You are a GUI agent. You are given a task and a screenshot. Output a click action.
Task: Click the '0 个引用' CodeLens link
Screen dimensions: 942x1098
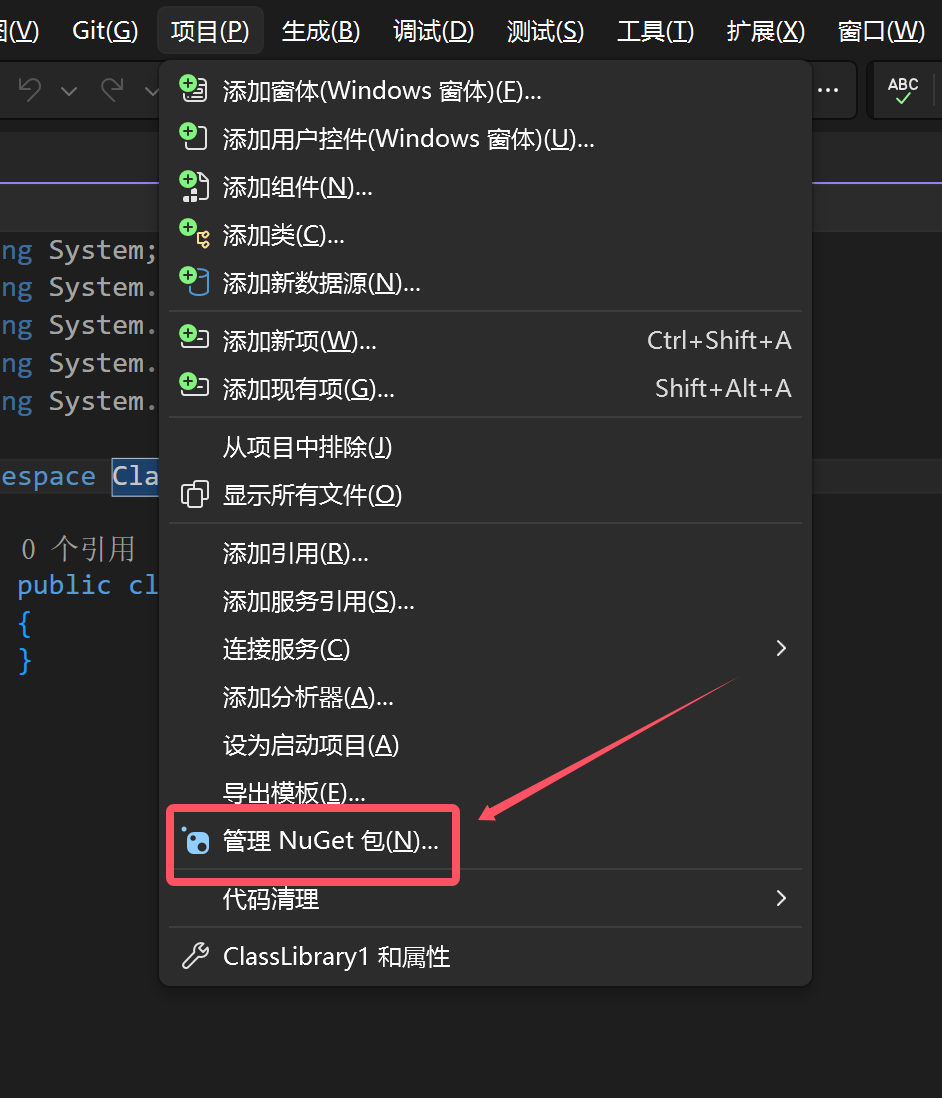tap(78, 548)
